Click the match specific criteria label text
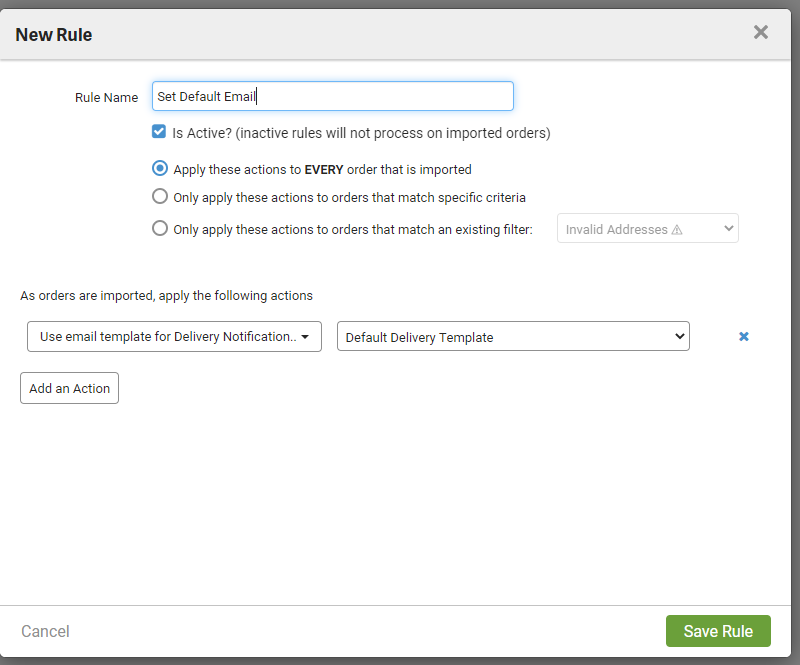800x665 pixels. 349,197
